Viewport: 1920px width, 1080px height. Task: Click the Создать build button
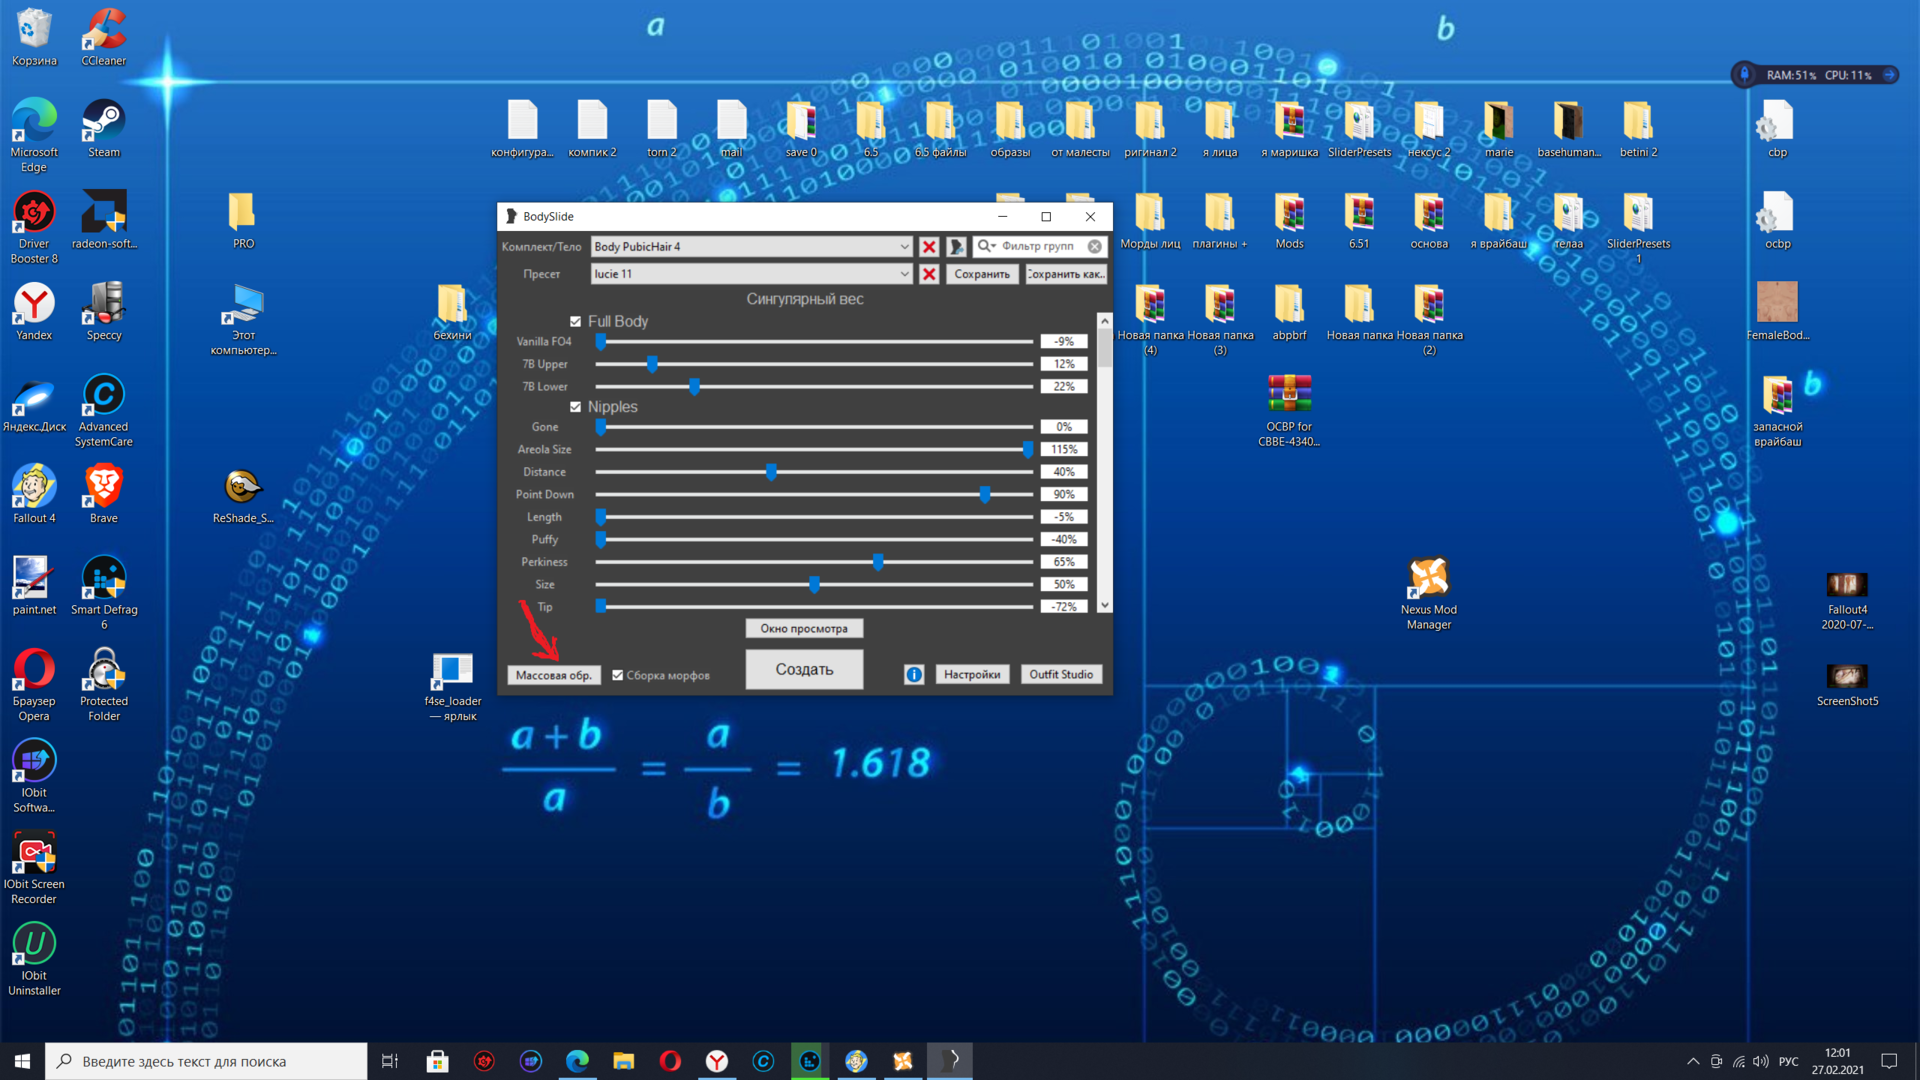pos(804,669)
